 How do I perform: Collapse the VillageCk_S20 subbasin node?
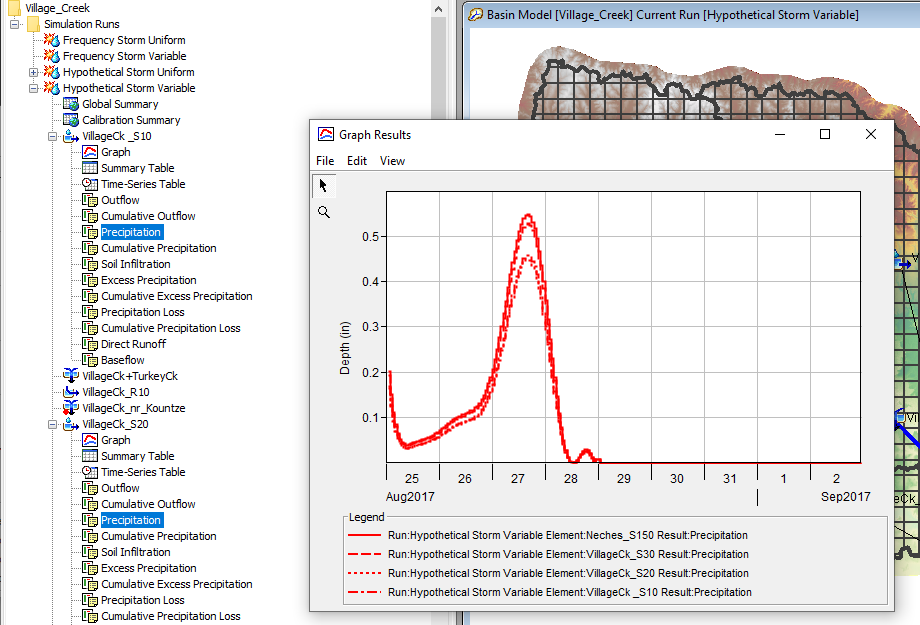(53, 424)
